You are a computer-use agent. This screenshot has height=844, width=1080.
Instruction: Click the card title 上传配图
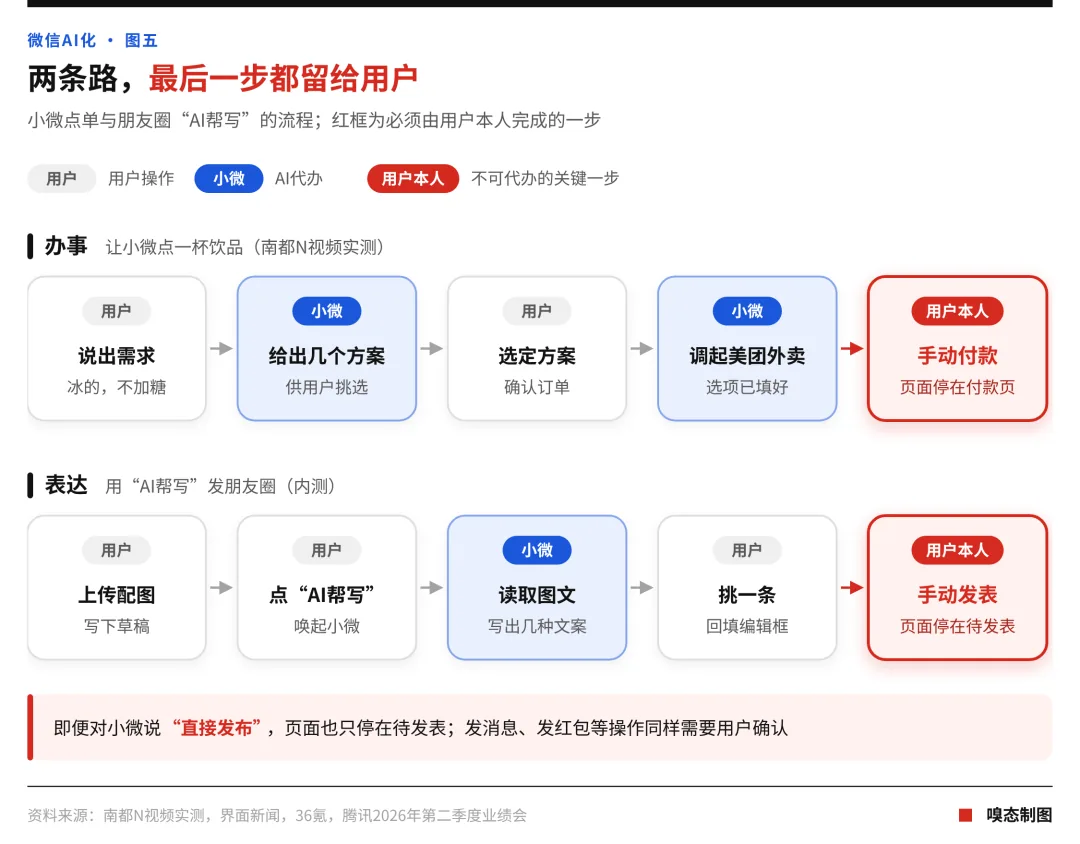click(x=116, y=595)
